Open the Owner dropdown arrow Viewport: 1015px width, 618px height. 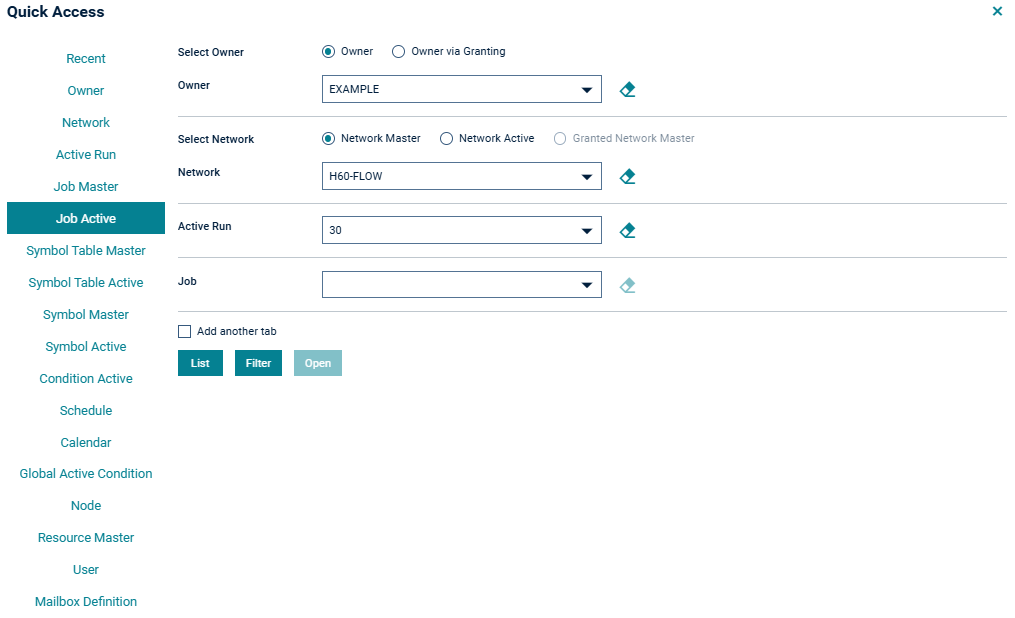pos(586,89)
